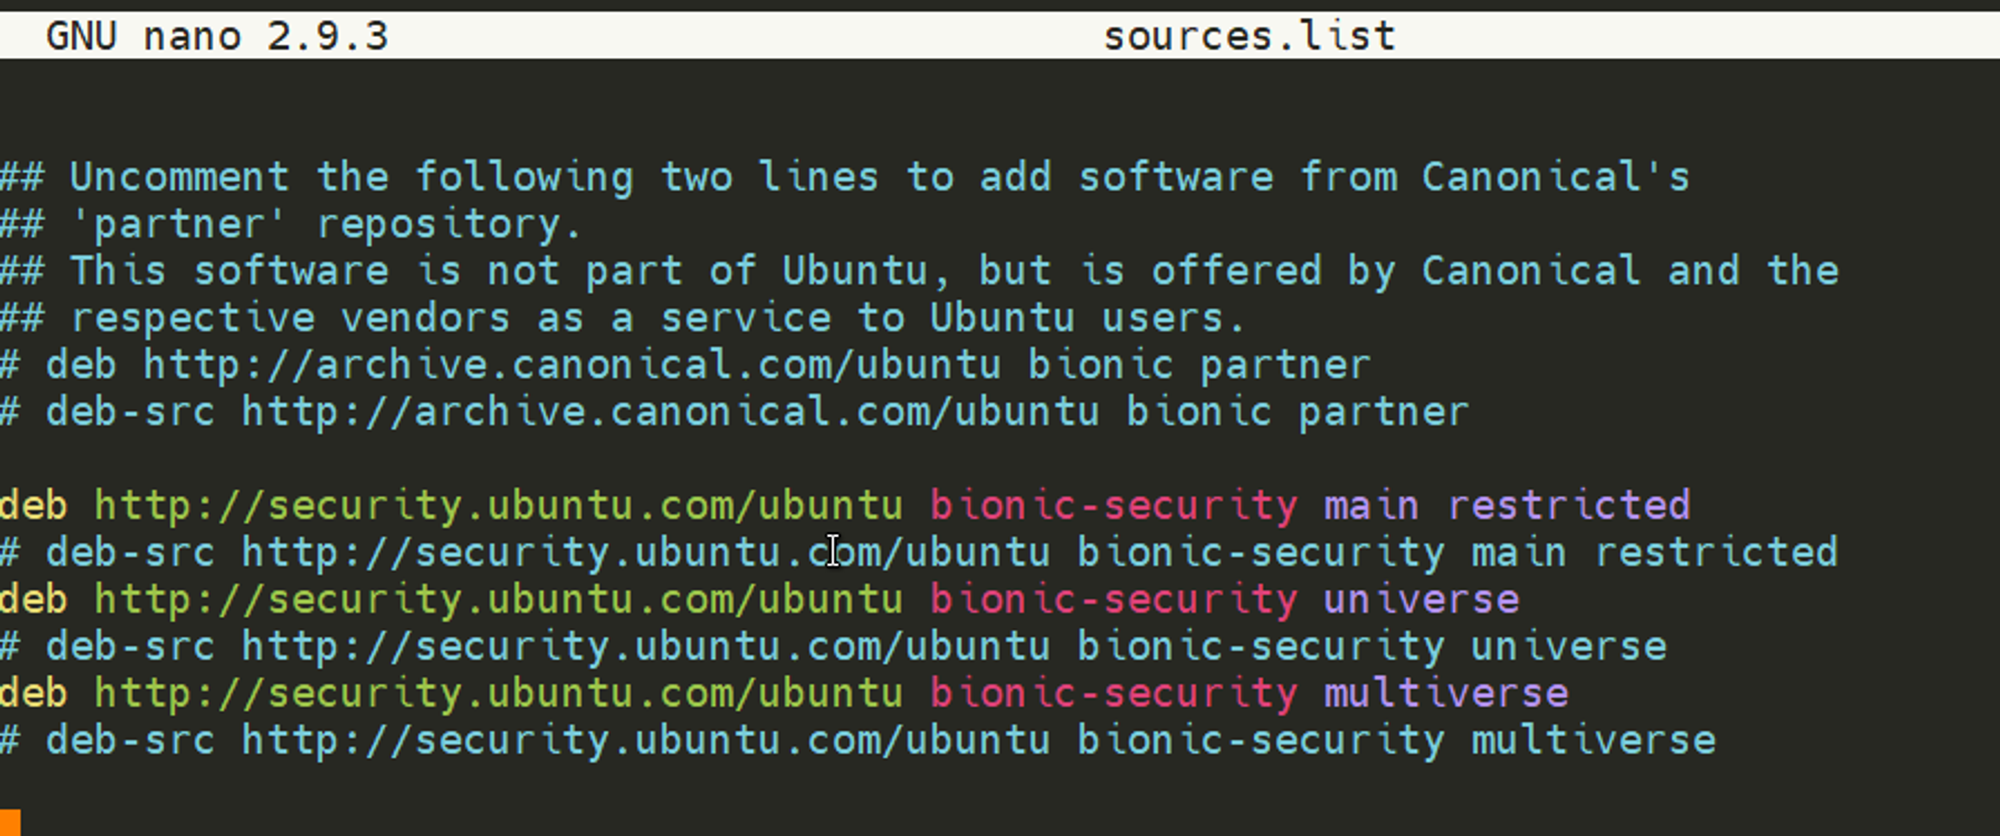The width and height of the screenshot is (2000, 836).
Task: Click the orange cursor block at the bottom left
Action: 10,823
